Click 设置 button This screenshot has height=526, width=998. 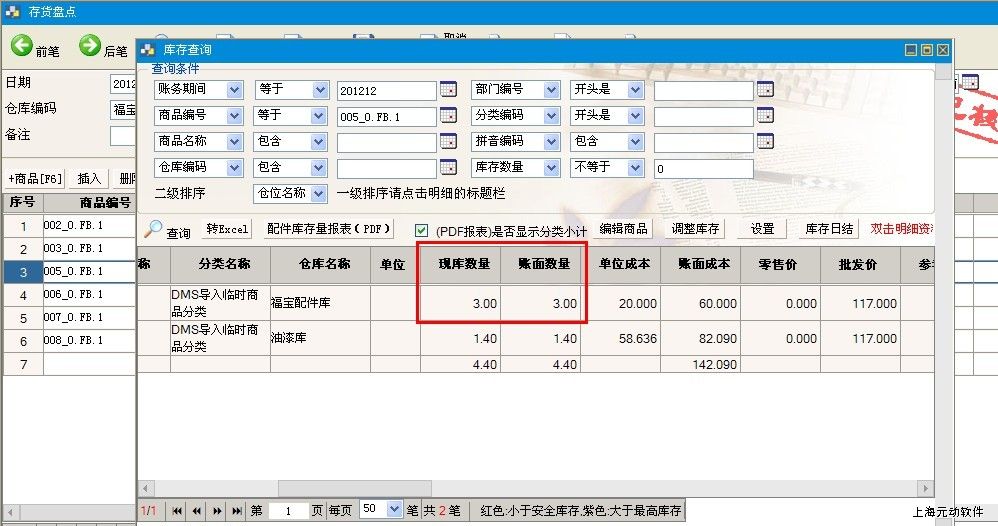763,229
